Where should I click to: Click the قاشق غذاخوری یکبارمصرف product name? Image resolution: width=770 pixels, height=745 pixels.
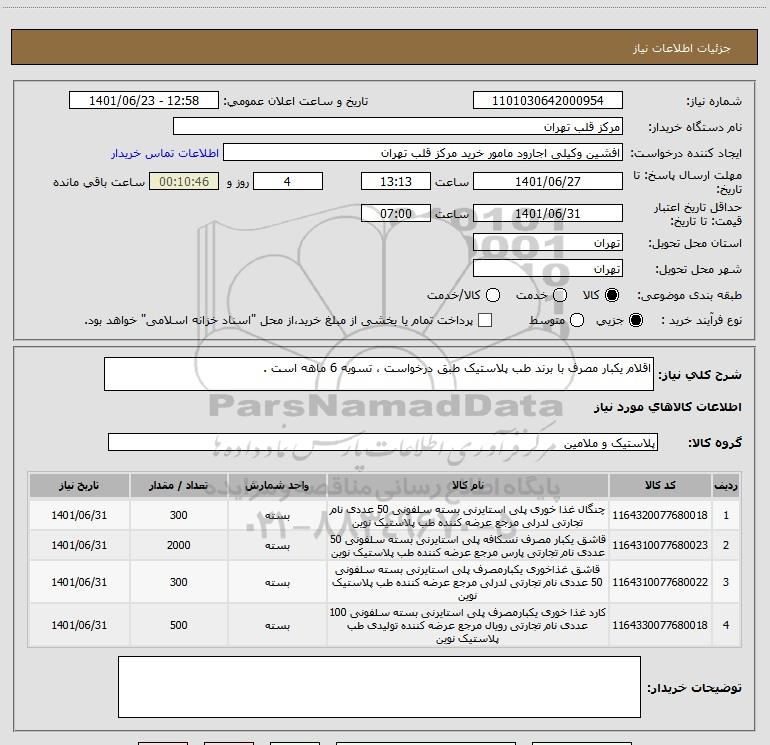click(468, 582)
